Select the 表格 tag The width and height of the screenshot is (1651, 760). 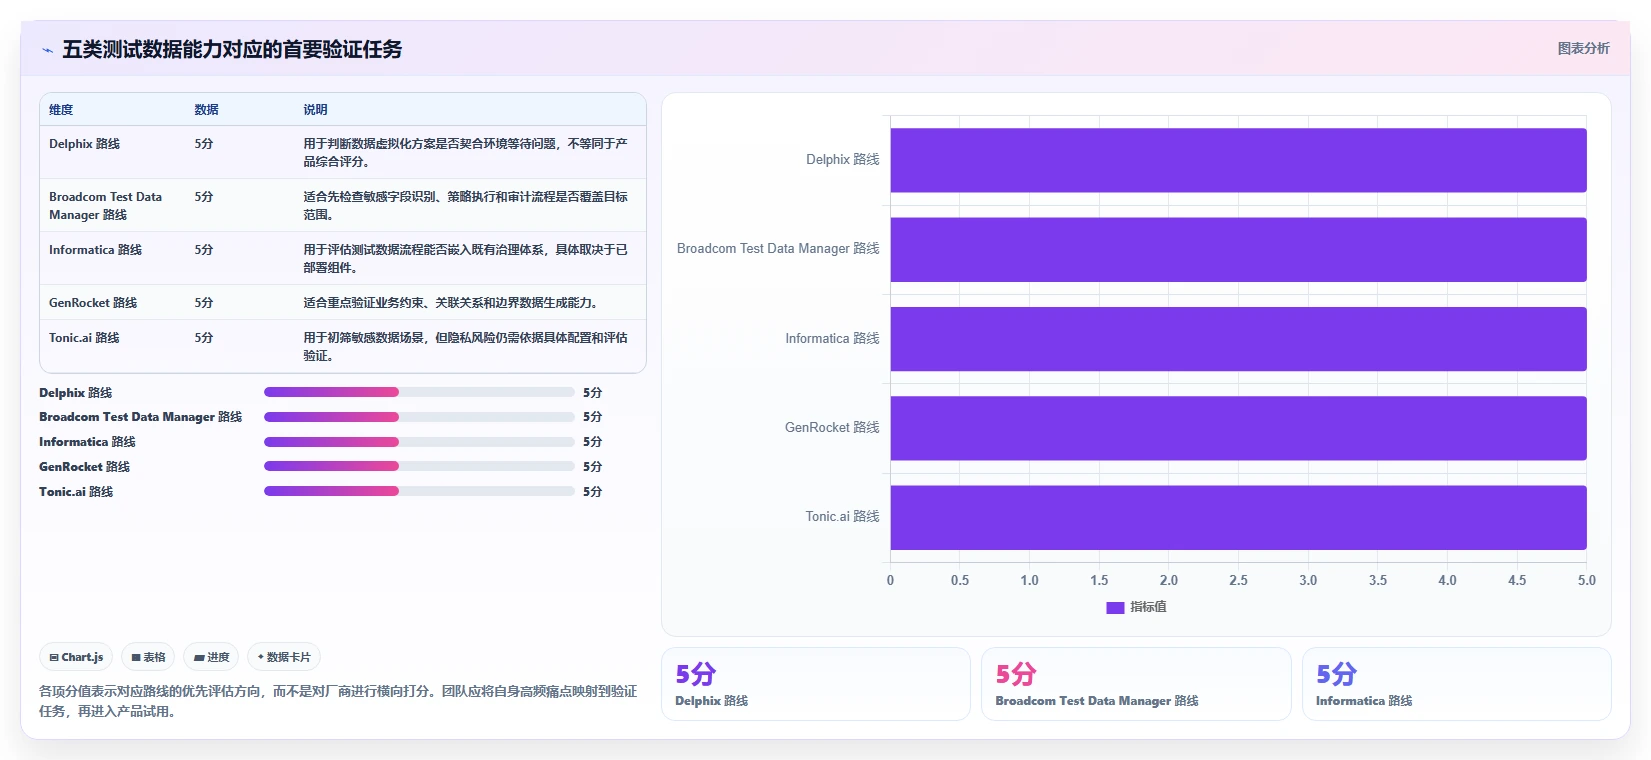[x=148, y=657]
